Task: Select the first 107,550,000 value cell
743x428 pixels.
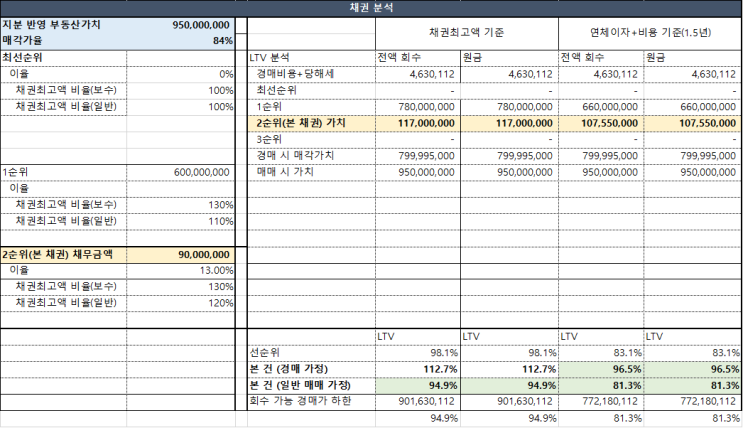Action: [601, 123]
